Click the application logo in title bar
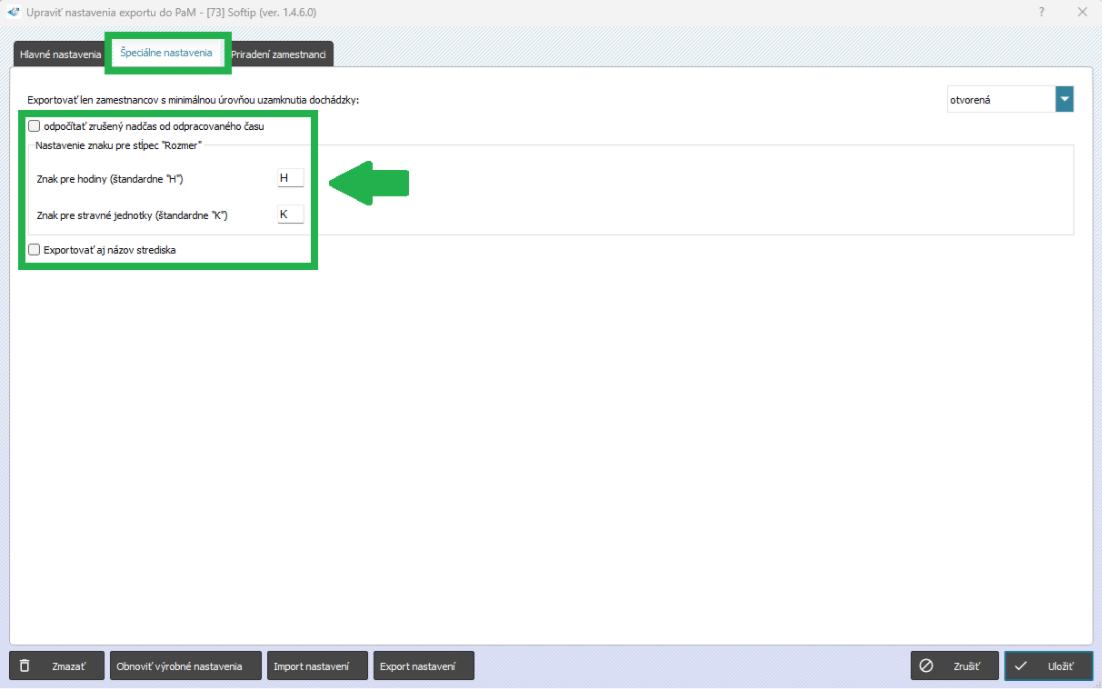Screen dimensions: 1102x689 pos(11,11)
